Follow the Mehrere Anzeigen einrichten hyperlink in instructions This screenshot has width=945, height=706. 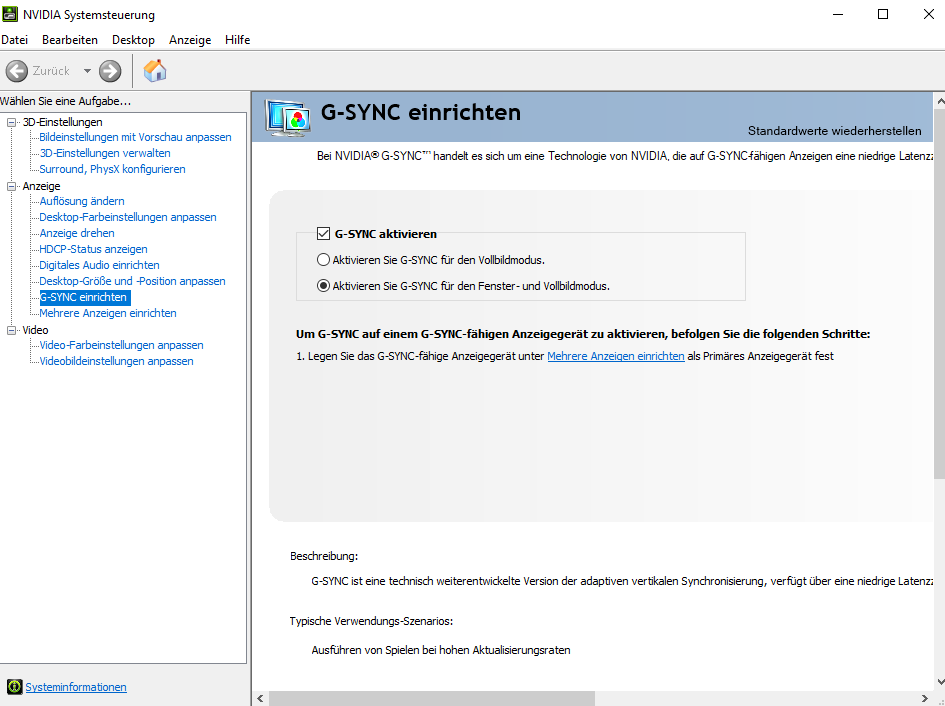[x=616, y=356]
